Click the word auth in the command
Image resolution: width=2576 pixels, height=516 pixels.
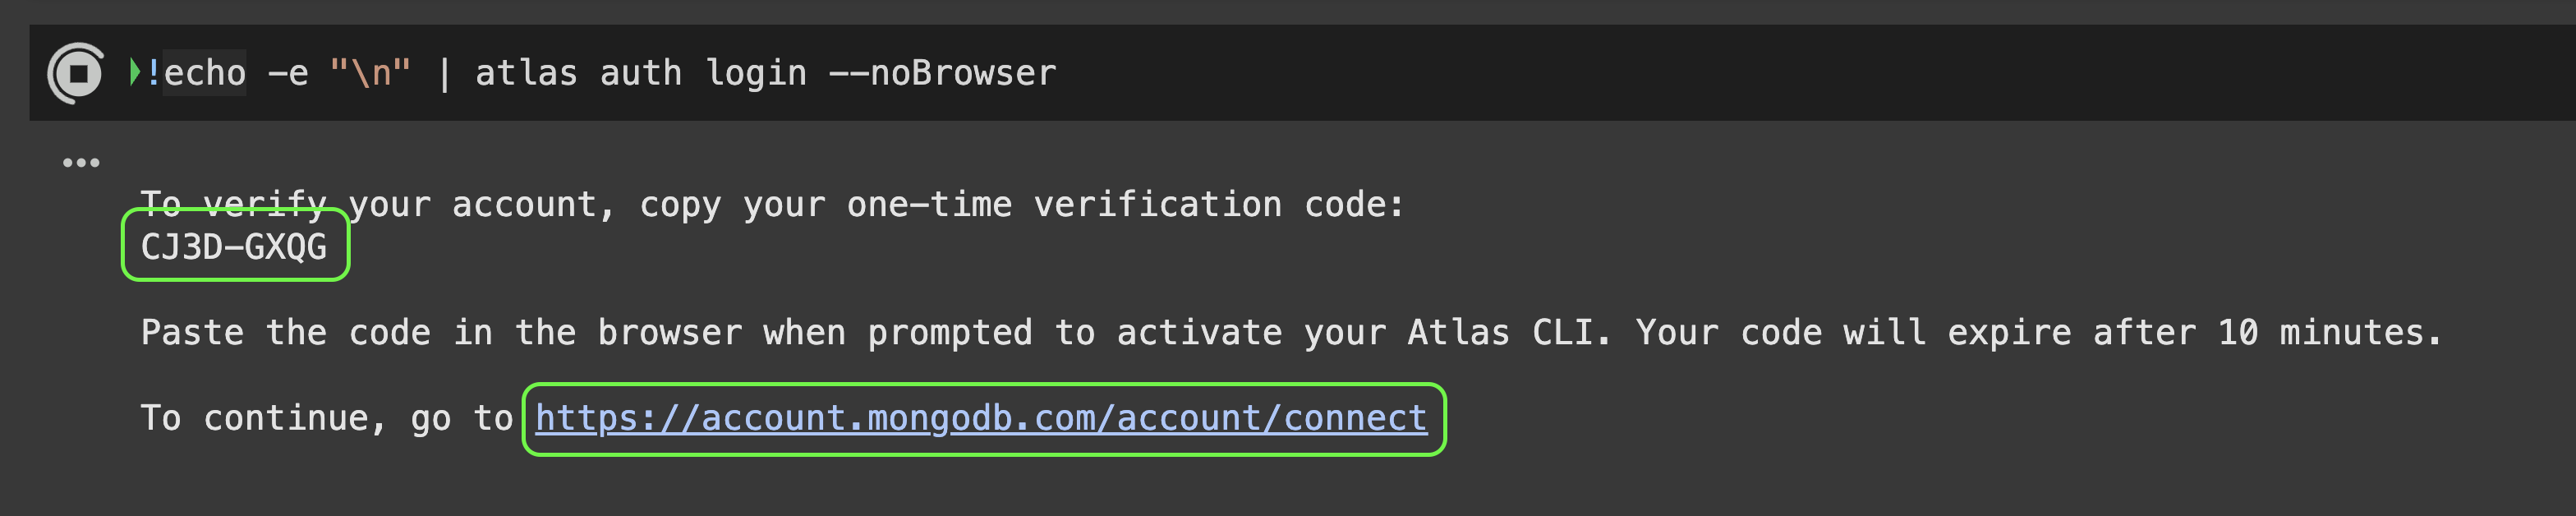(x=640, y=73)
